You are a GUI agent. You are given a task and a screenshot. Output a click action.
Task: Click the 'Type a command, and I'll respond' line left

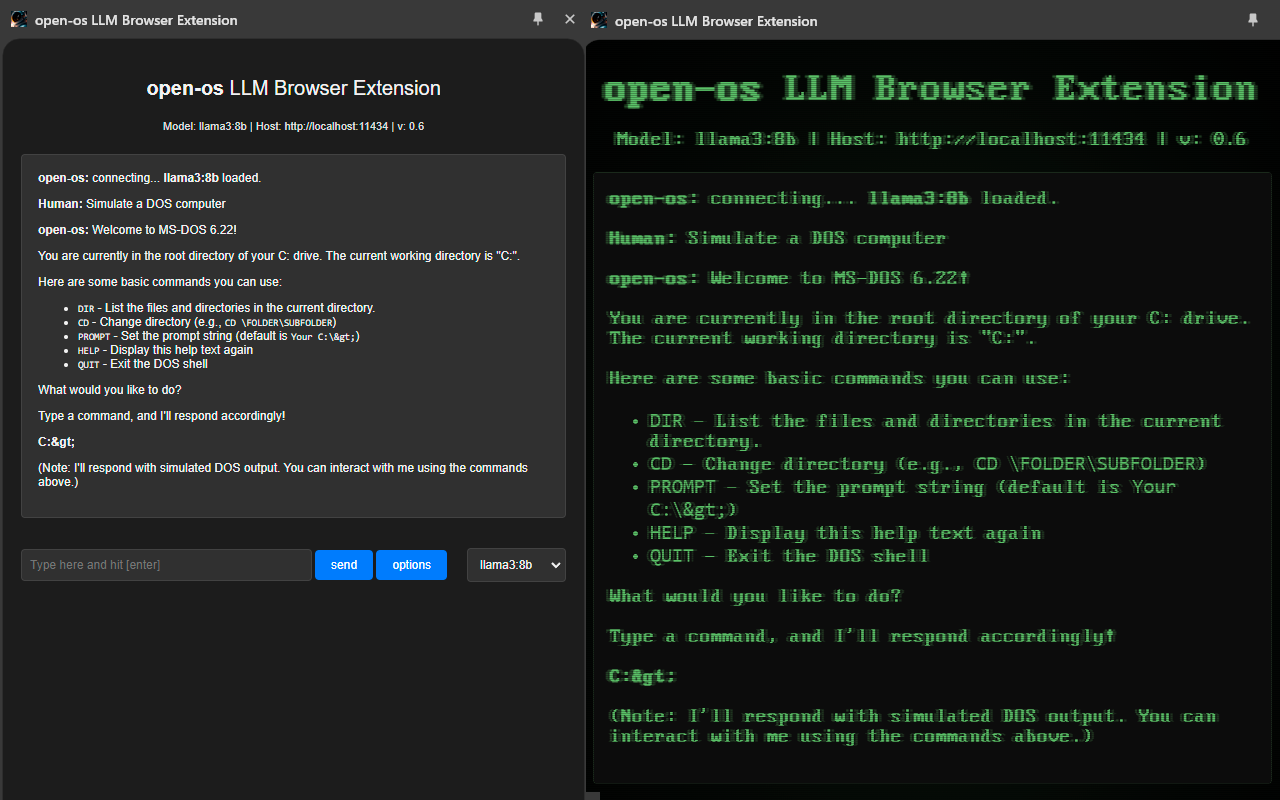162,416
